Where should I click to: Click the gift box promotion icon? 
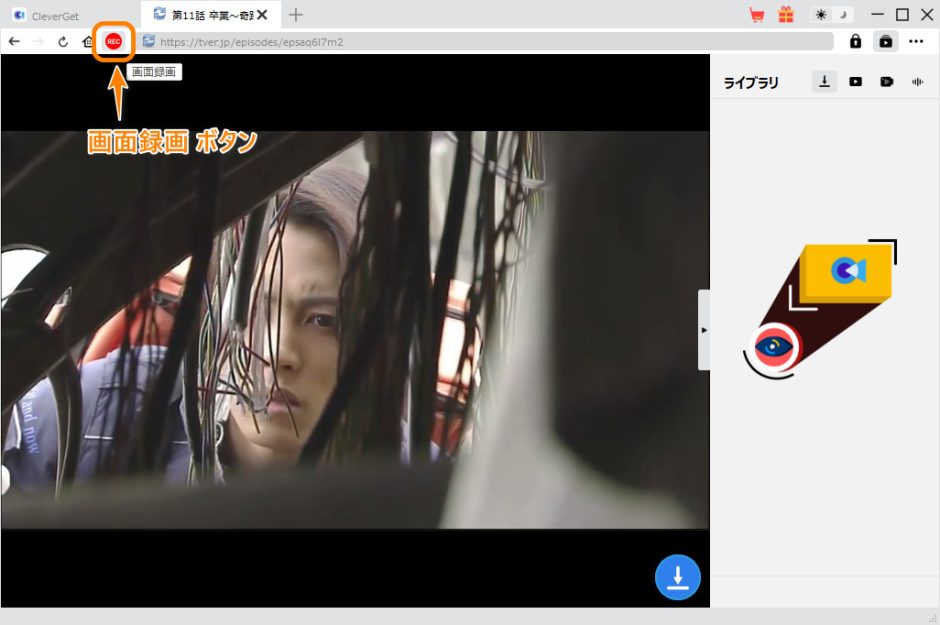787,15
